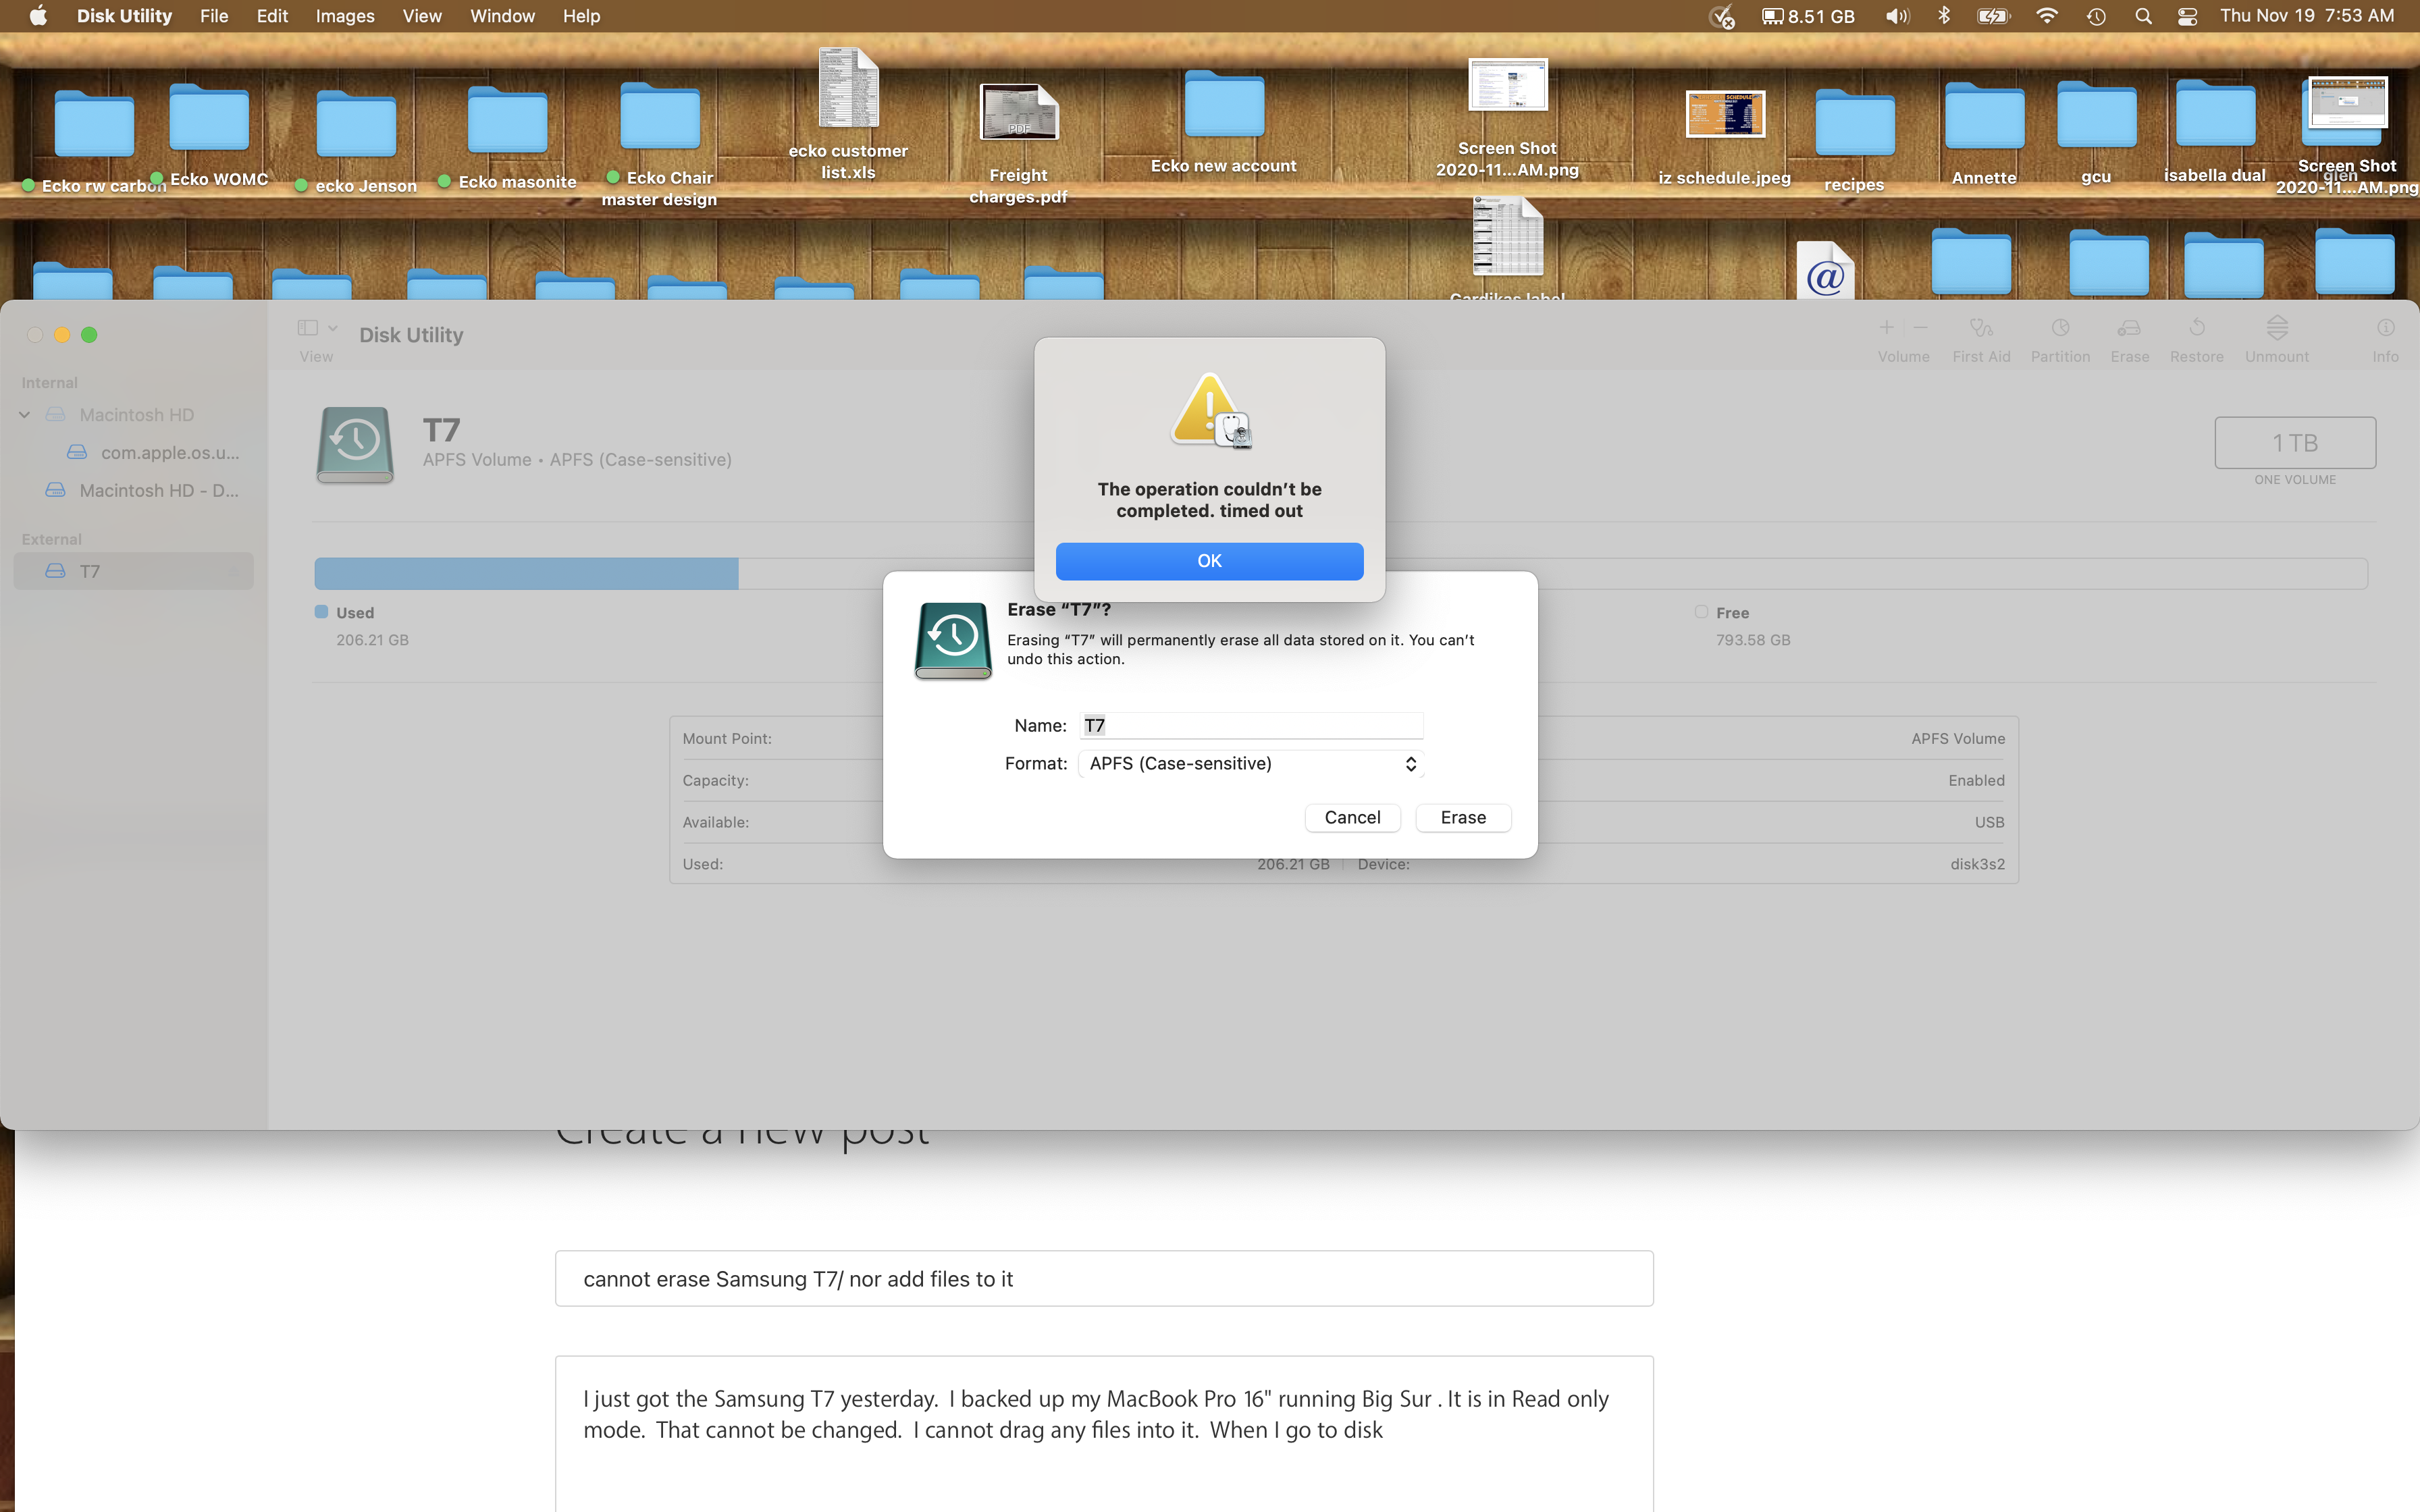Click the Restore toolbar icon
This screenshot has height=1512, width=2420.
click(x=2196, y=329)
